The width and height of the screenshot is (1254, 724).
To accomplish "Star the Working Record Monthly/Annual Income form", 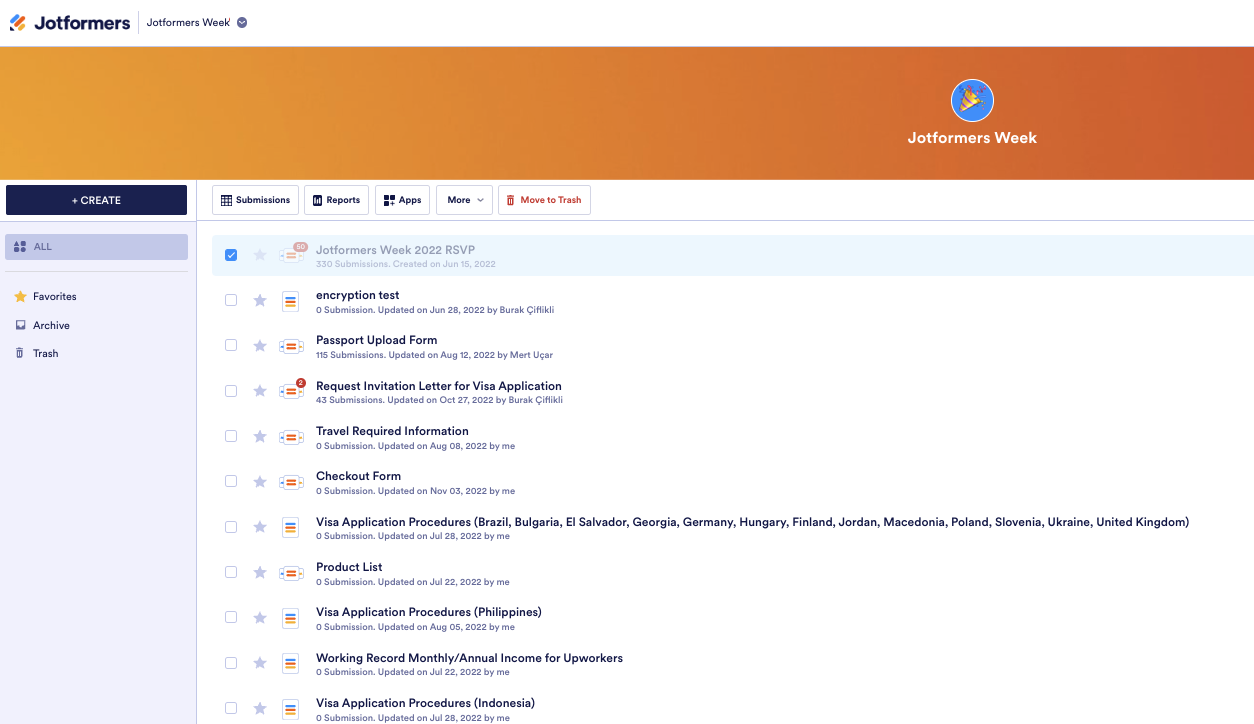I will [x=260, y=663].
